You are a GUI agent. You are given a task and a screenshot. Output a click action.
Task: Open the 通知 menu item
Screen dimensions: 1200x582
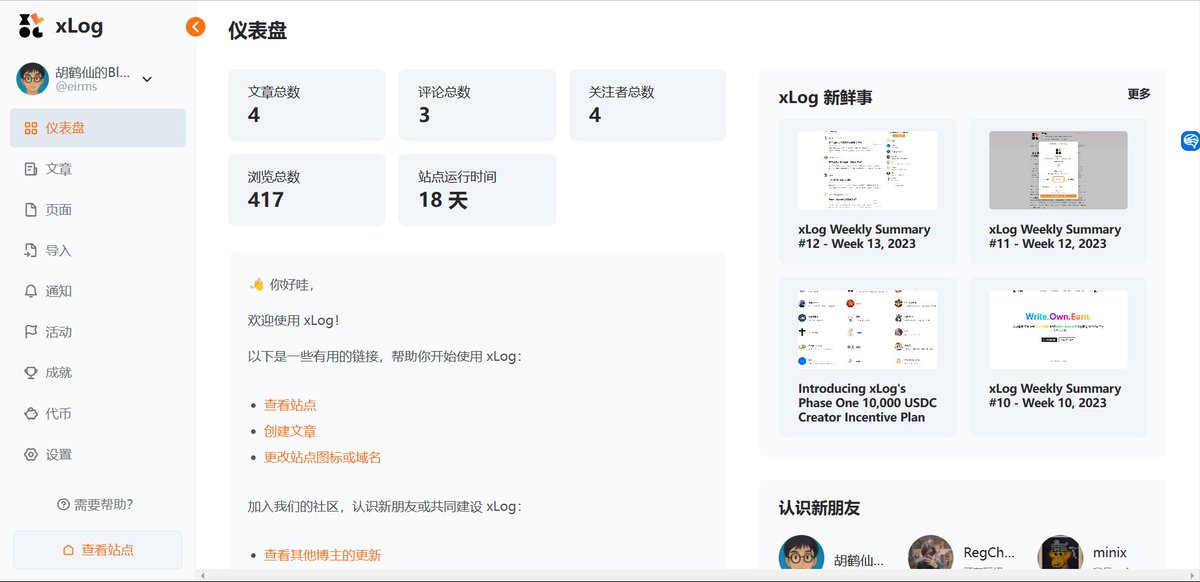pyautogui.click(x=98, y=291)
